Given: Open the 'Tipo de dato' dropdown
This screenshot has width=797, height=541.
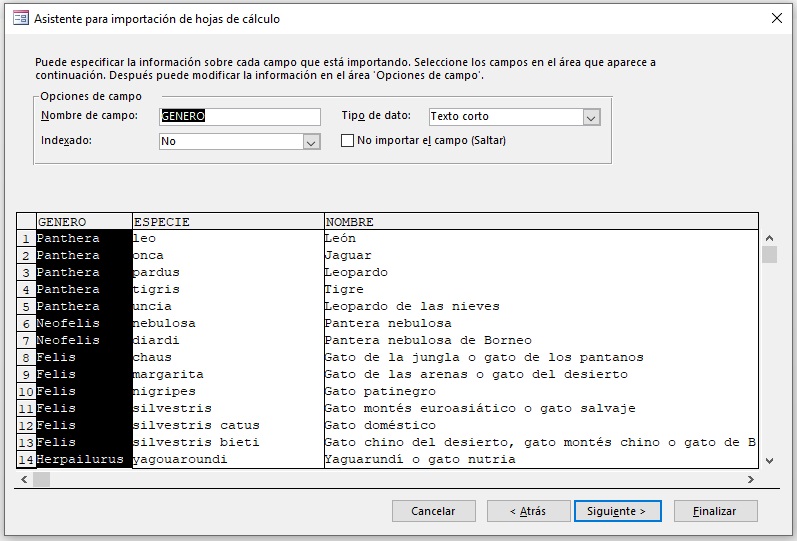Looking at the screenshot, I should coord(591,117).
